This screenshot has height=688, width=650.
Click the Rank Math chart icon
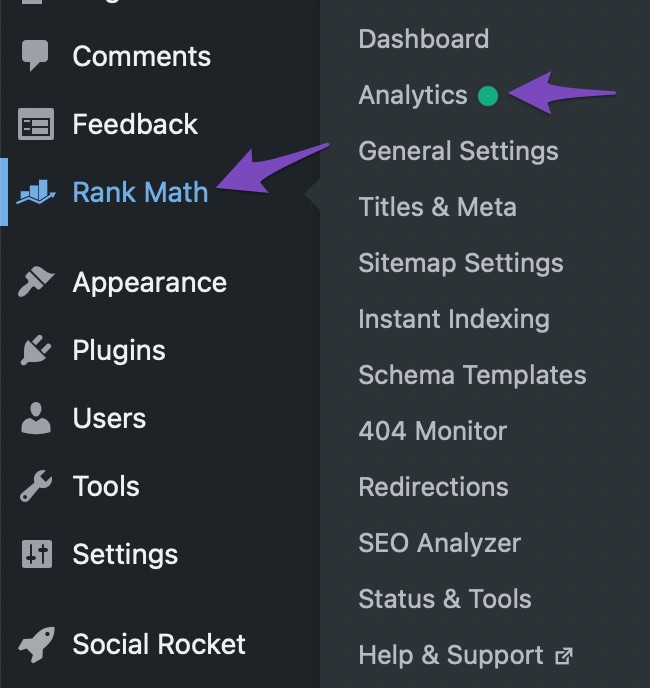pos(36,192)
